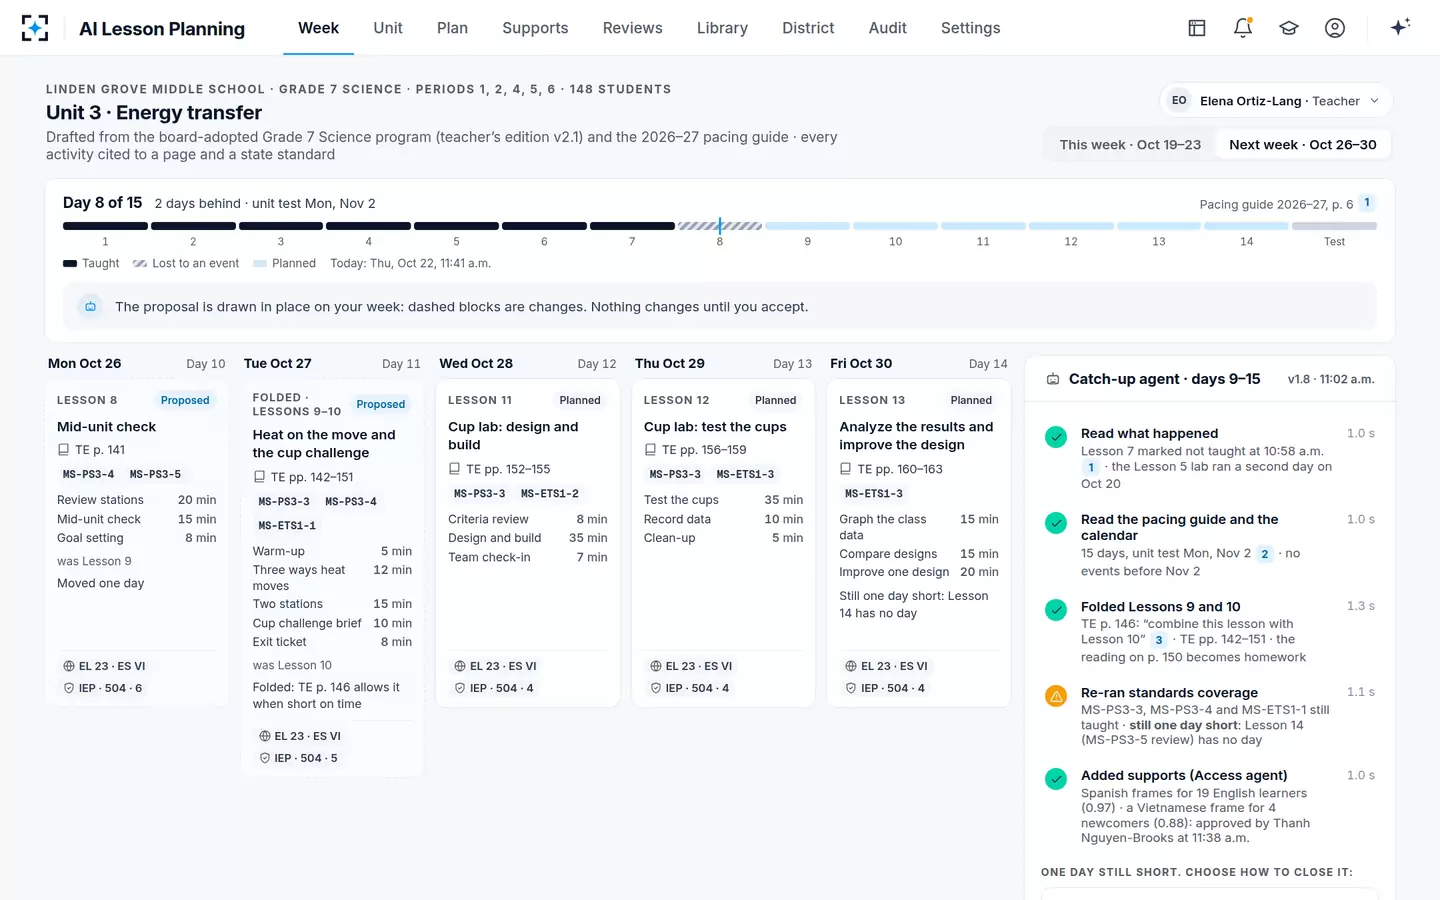
Task: Open the Library tab
Action: pos(722,28)
